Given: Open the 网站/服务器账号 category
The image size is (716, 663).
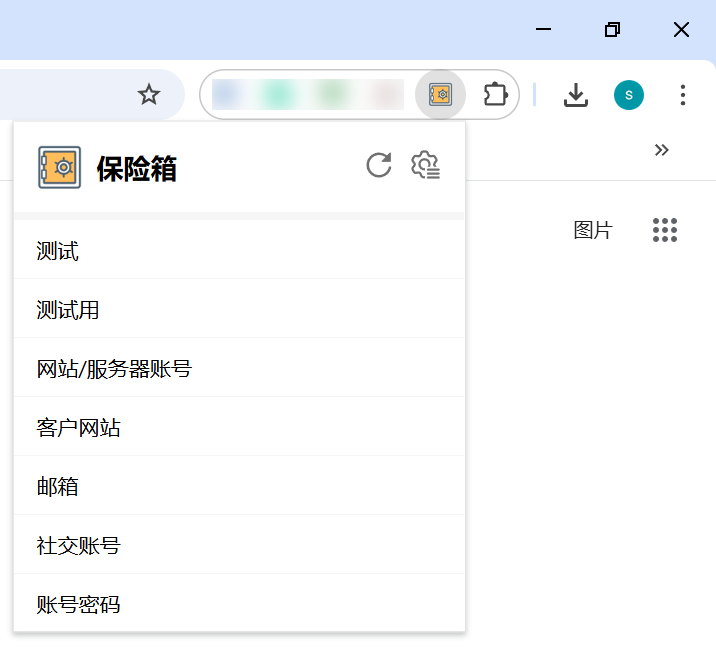Looking at the screenshot, I should click(114, 369).
